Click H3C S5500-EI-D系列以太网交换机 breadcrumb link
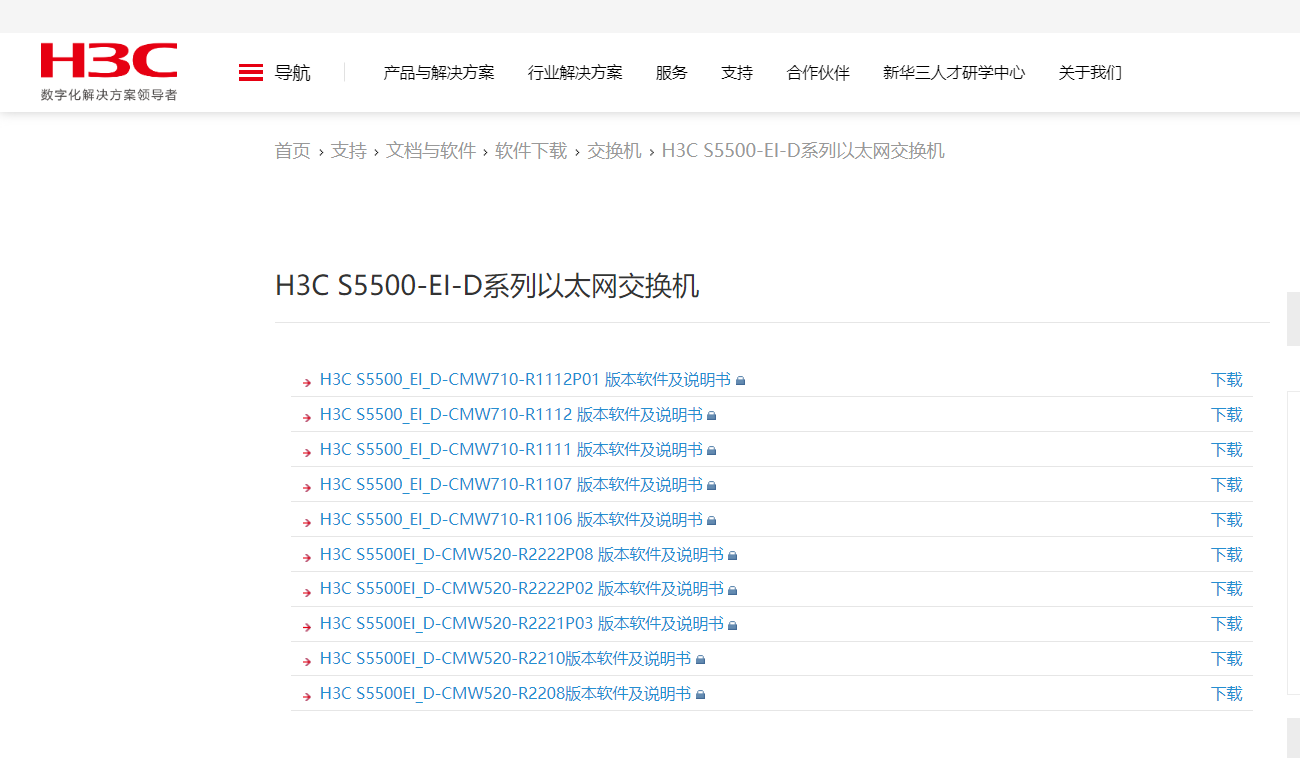Image resolution: width=1300 pixels, height=758 pixels. click(803, 151)
